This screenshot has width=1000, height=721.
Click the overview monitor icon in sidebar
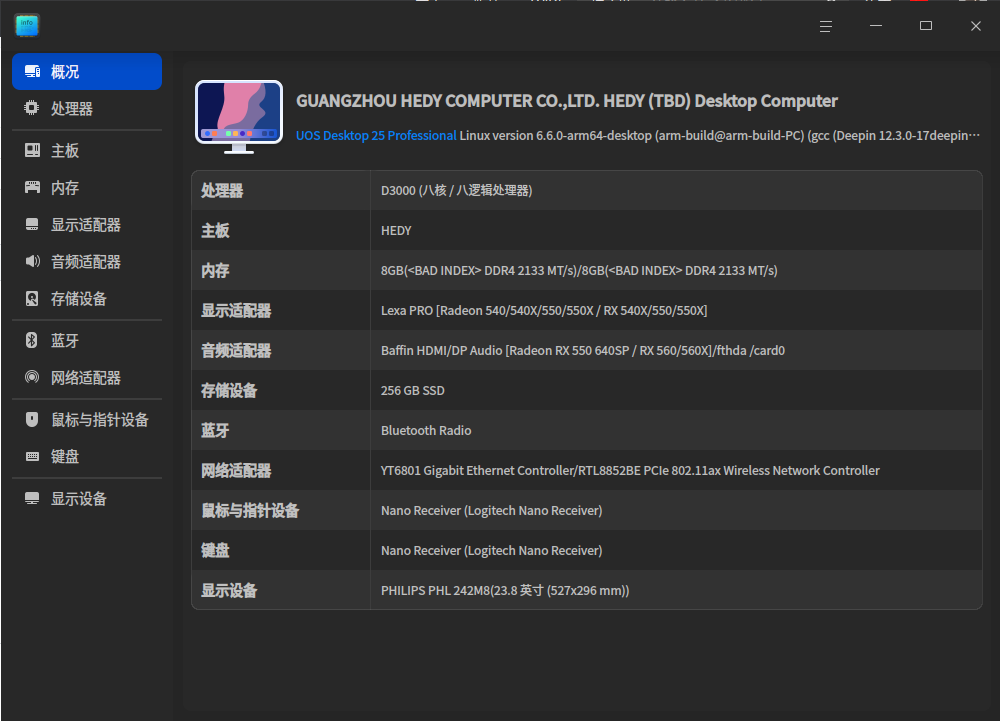tap(33, 71)
